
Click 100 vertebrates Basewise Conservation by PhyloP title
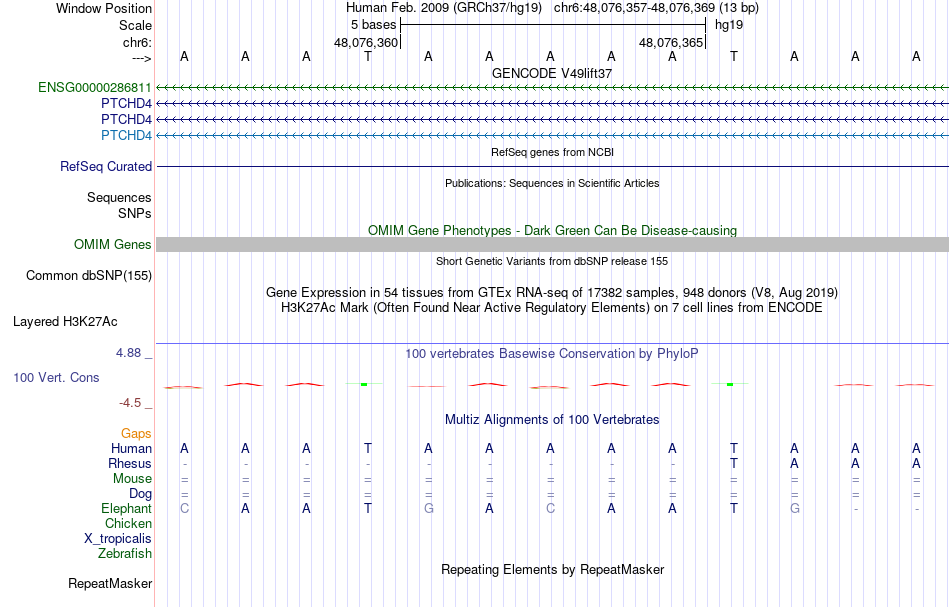coord(552,353)
